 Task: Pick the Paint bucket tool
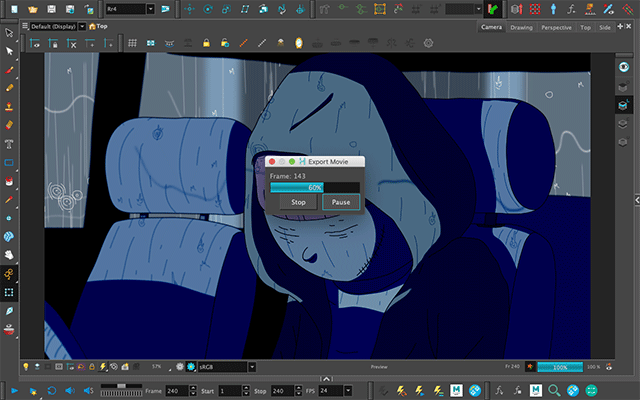[x=9, y=181]
